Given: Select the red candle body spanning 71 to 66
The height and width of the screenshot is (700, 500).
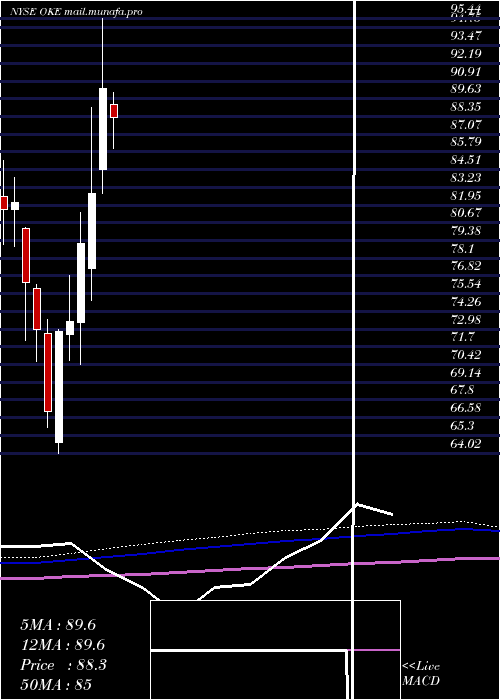Looking at the screenshot, I should pos(48,372).
